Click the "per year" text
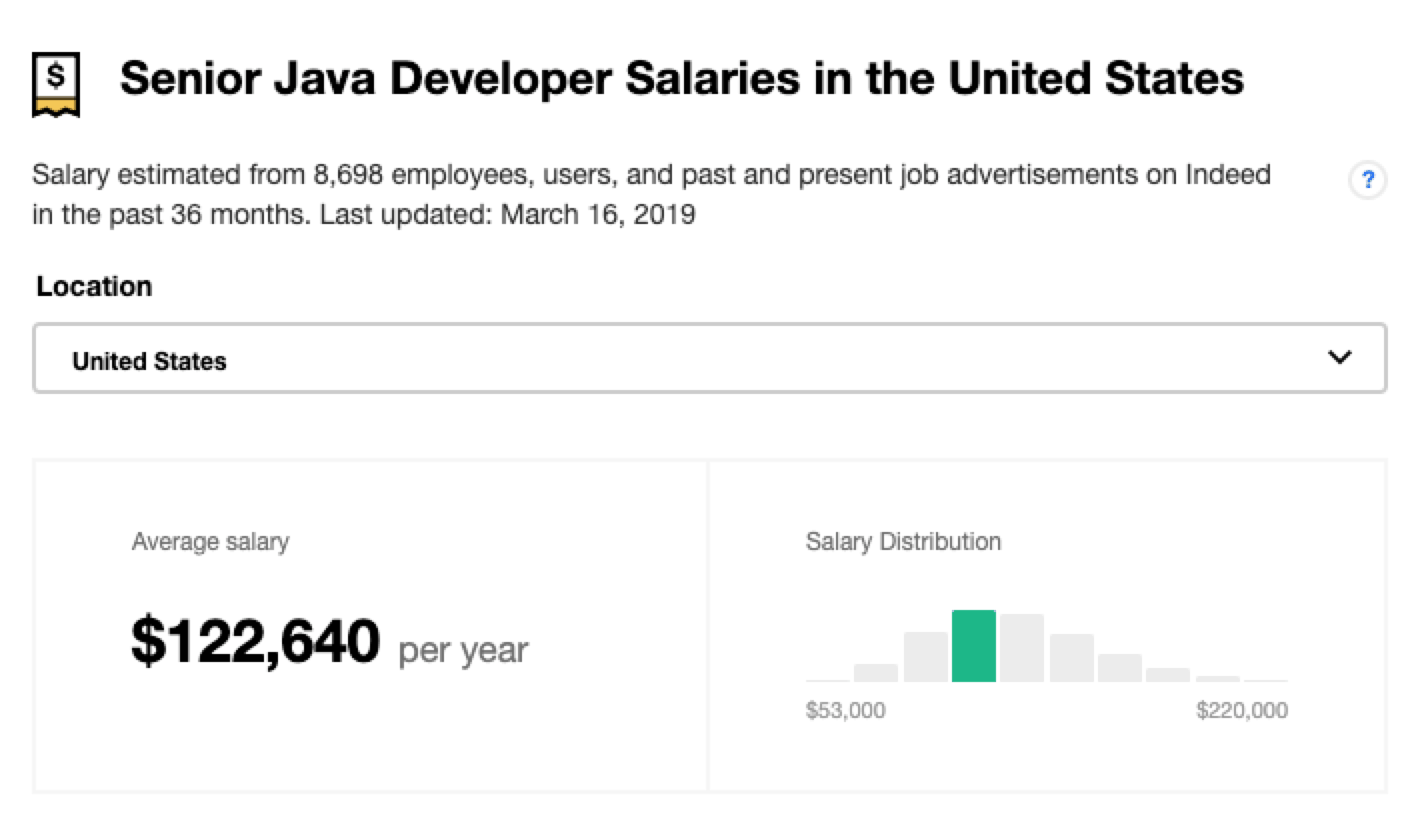 click(x=463, y=650)
